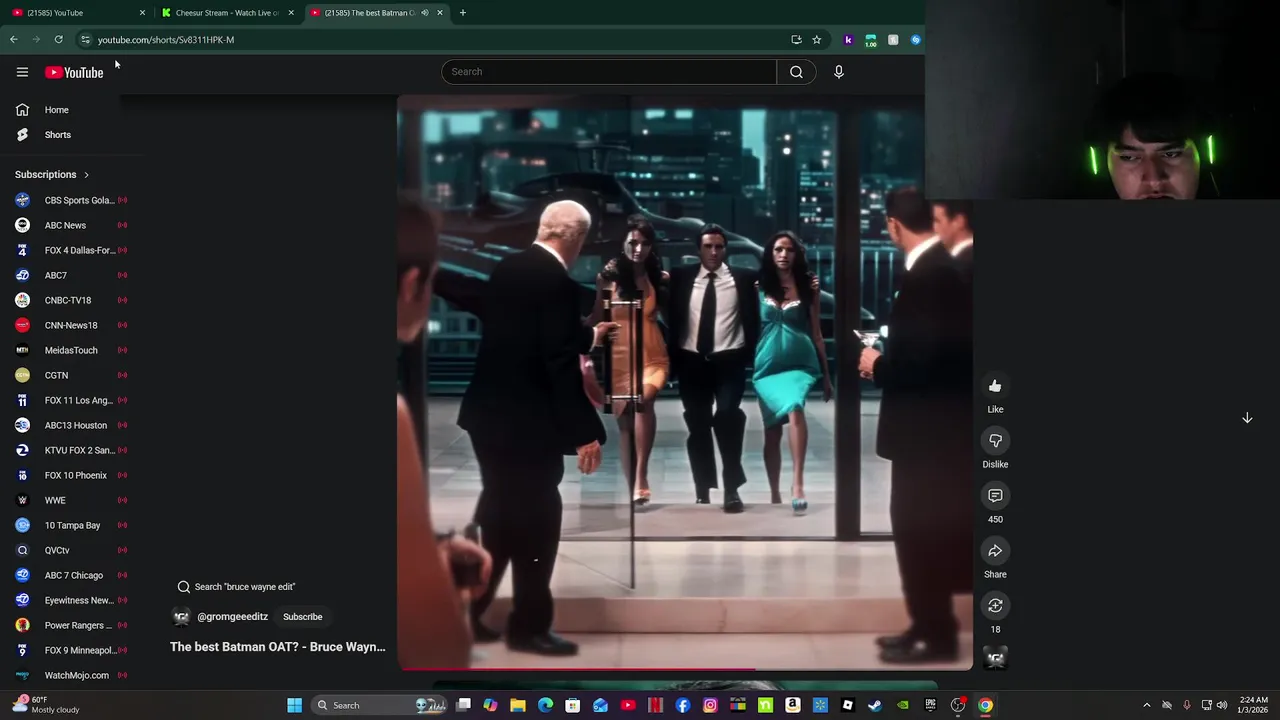Open the comments with 450 count
Image resolution: width=1280 pixels, height=720 pixels.
coord(995,496)
